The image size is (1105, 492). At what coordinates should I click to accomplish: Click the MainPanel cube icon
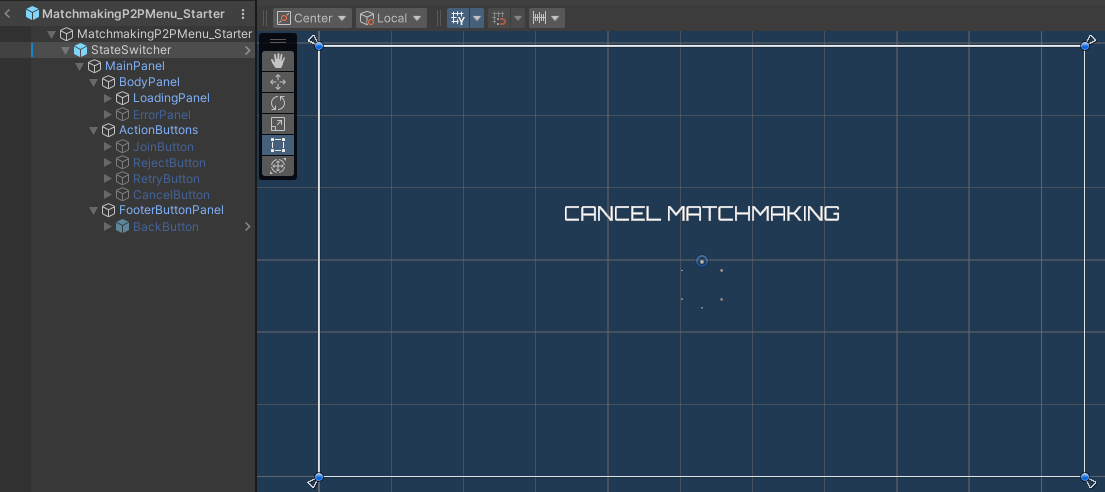pyautogui.click(x=94, y=66)
